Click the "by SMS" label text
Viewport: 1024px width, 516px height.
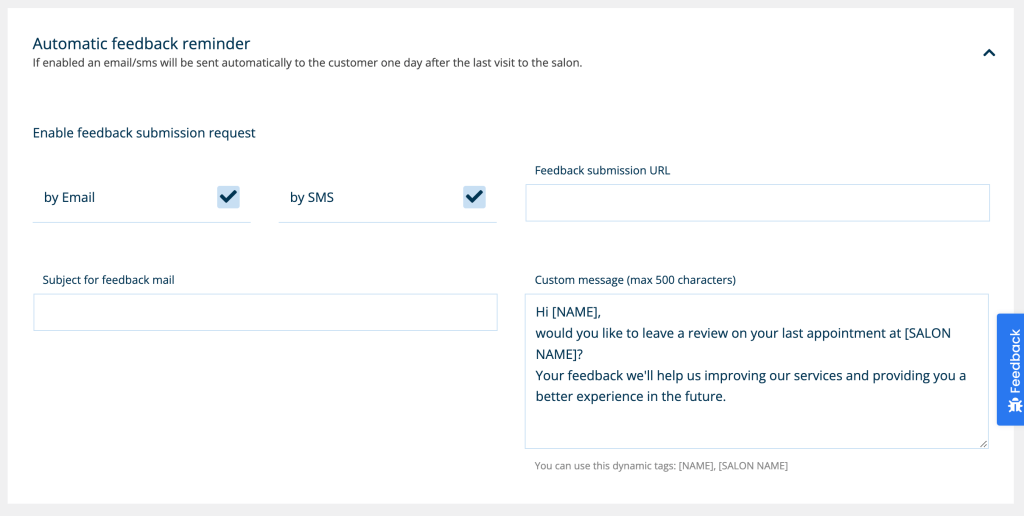click(312, 198)
